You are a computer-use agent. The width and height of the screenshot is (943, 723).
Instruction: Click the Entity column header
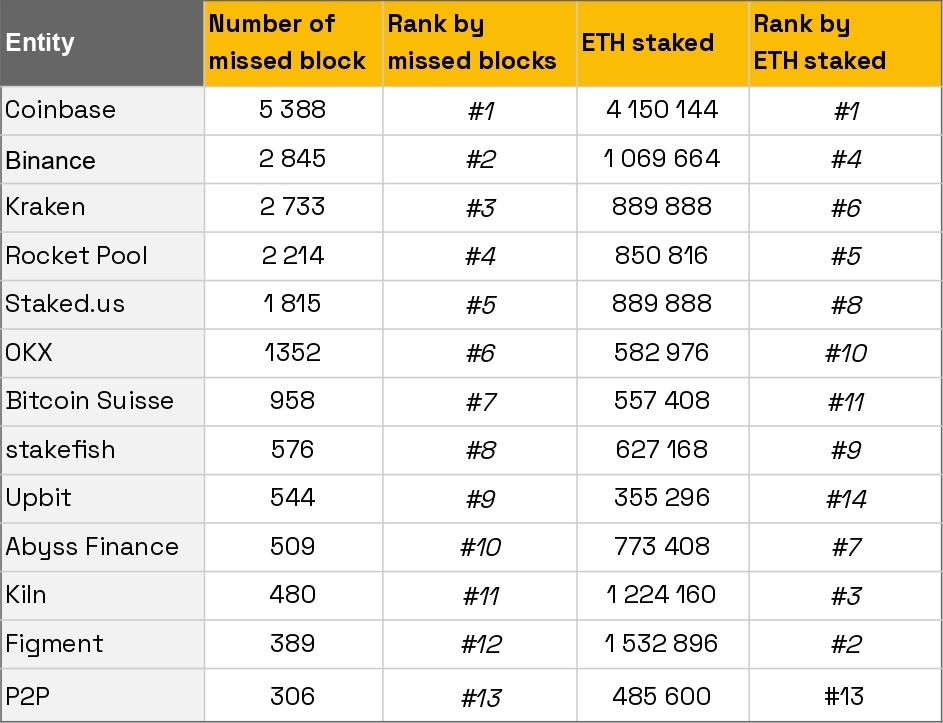(x=102, y=43)
